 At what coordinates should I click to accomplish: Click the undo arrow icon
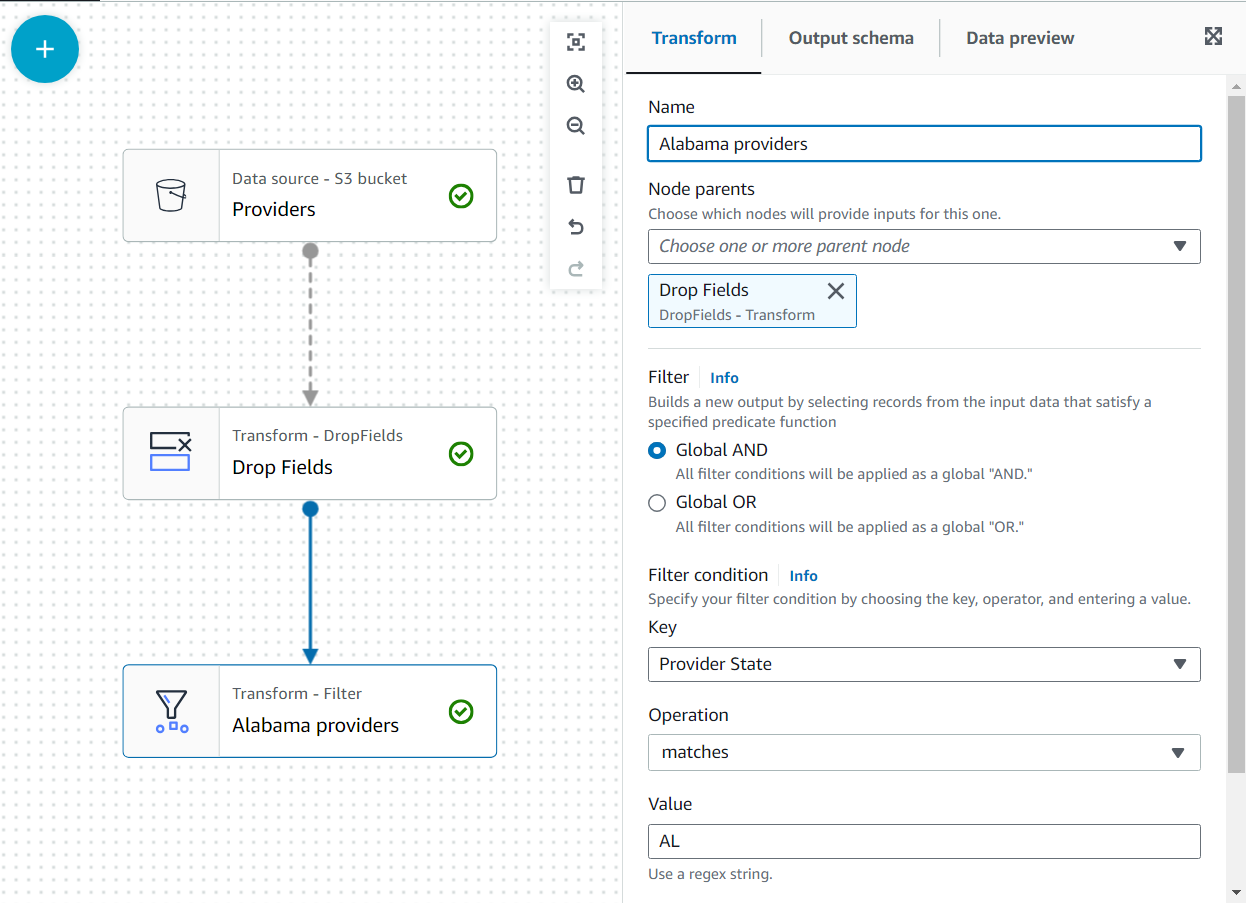coord(576,227)
